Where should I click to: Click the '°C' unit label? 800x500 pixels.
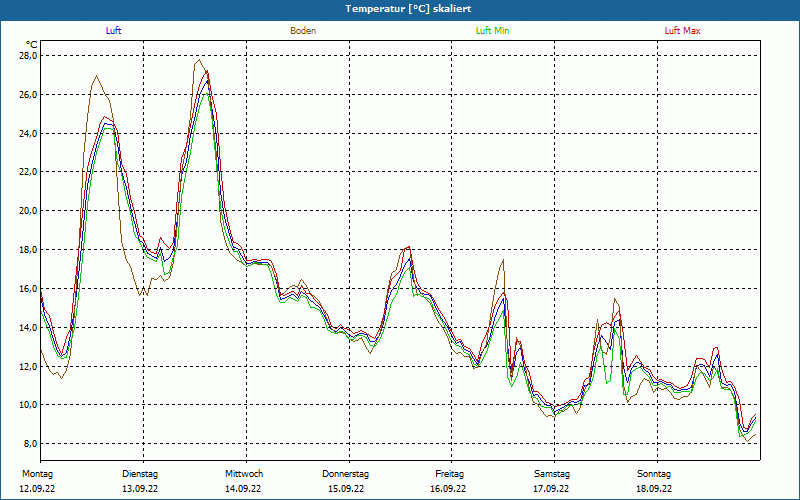pyautogui.click(x=32, y=44)
